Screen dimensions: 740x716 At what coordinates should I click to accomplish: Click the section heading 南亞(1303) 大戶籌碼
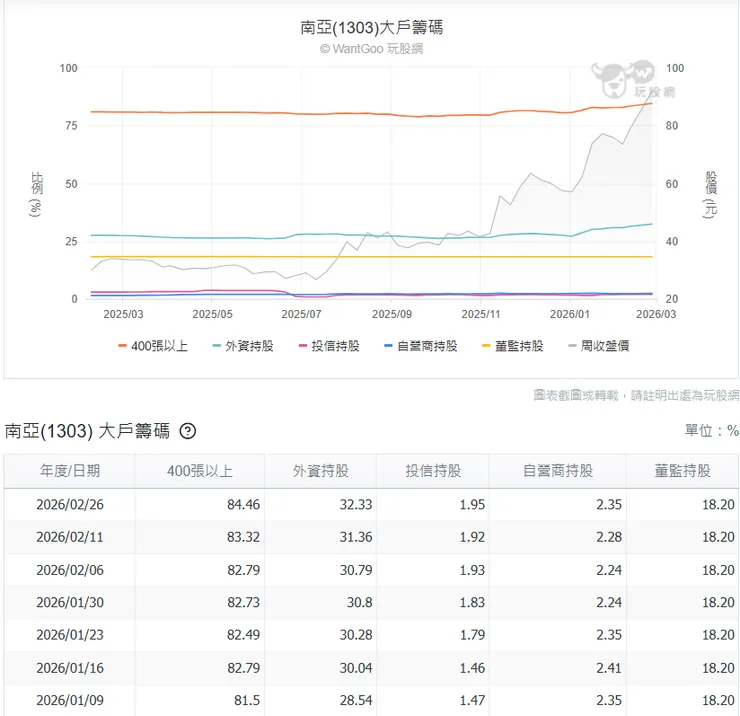pos(87,431)
